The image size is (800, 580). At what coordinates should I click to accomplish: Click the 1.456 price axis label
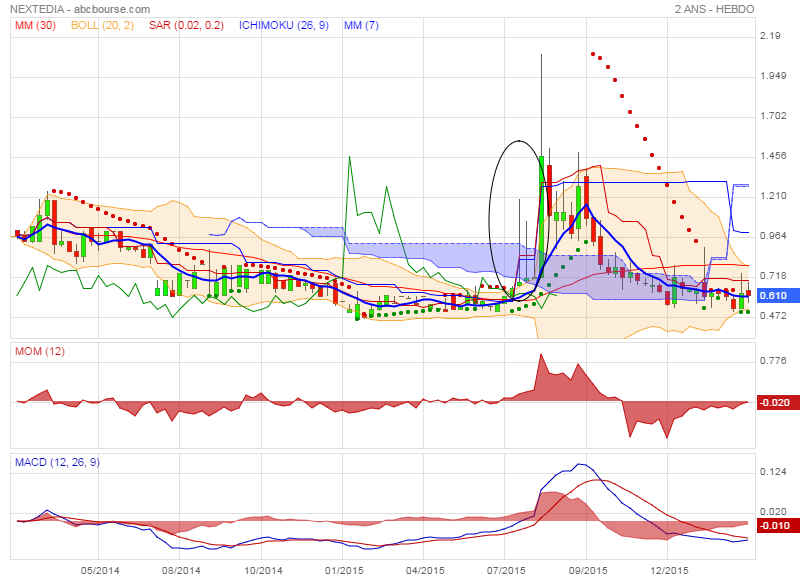[x=773, y=156]
